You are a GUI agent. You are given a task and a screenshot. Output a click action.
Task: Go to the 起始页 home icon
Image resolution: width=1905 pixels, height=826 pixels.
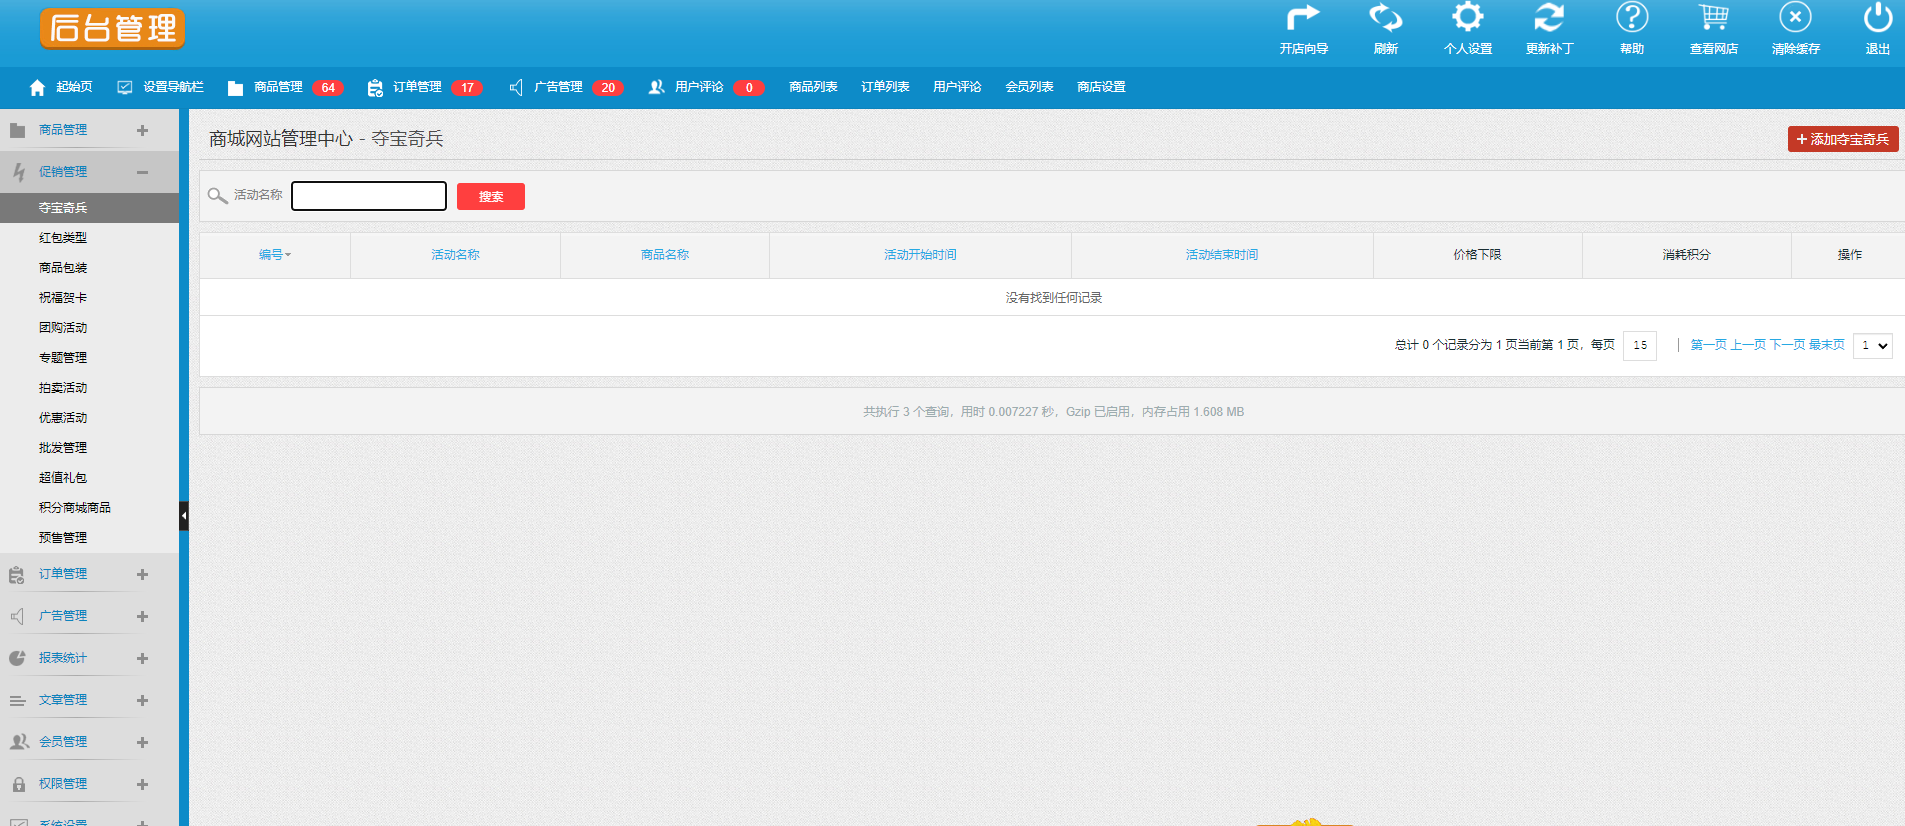(x=37, y=87)
